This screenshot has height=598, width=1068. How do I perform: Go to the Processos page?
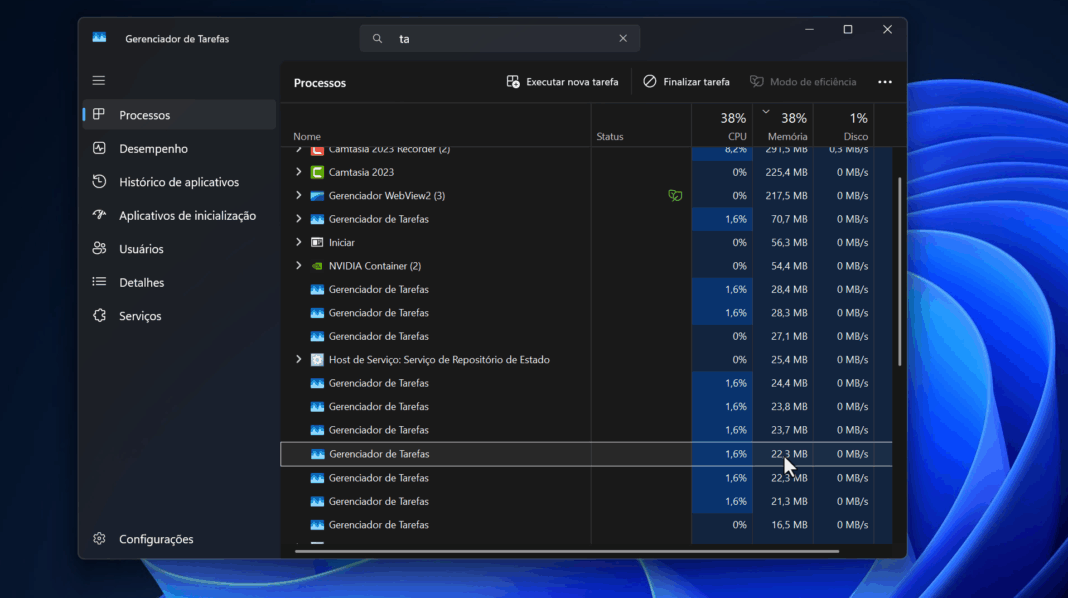pos(179,115)
